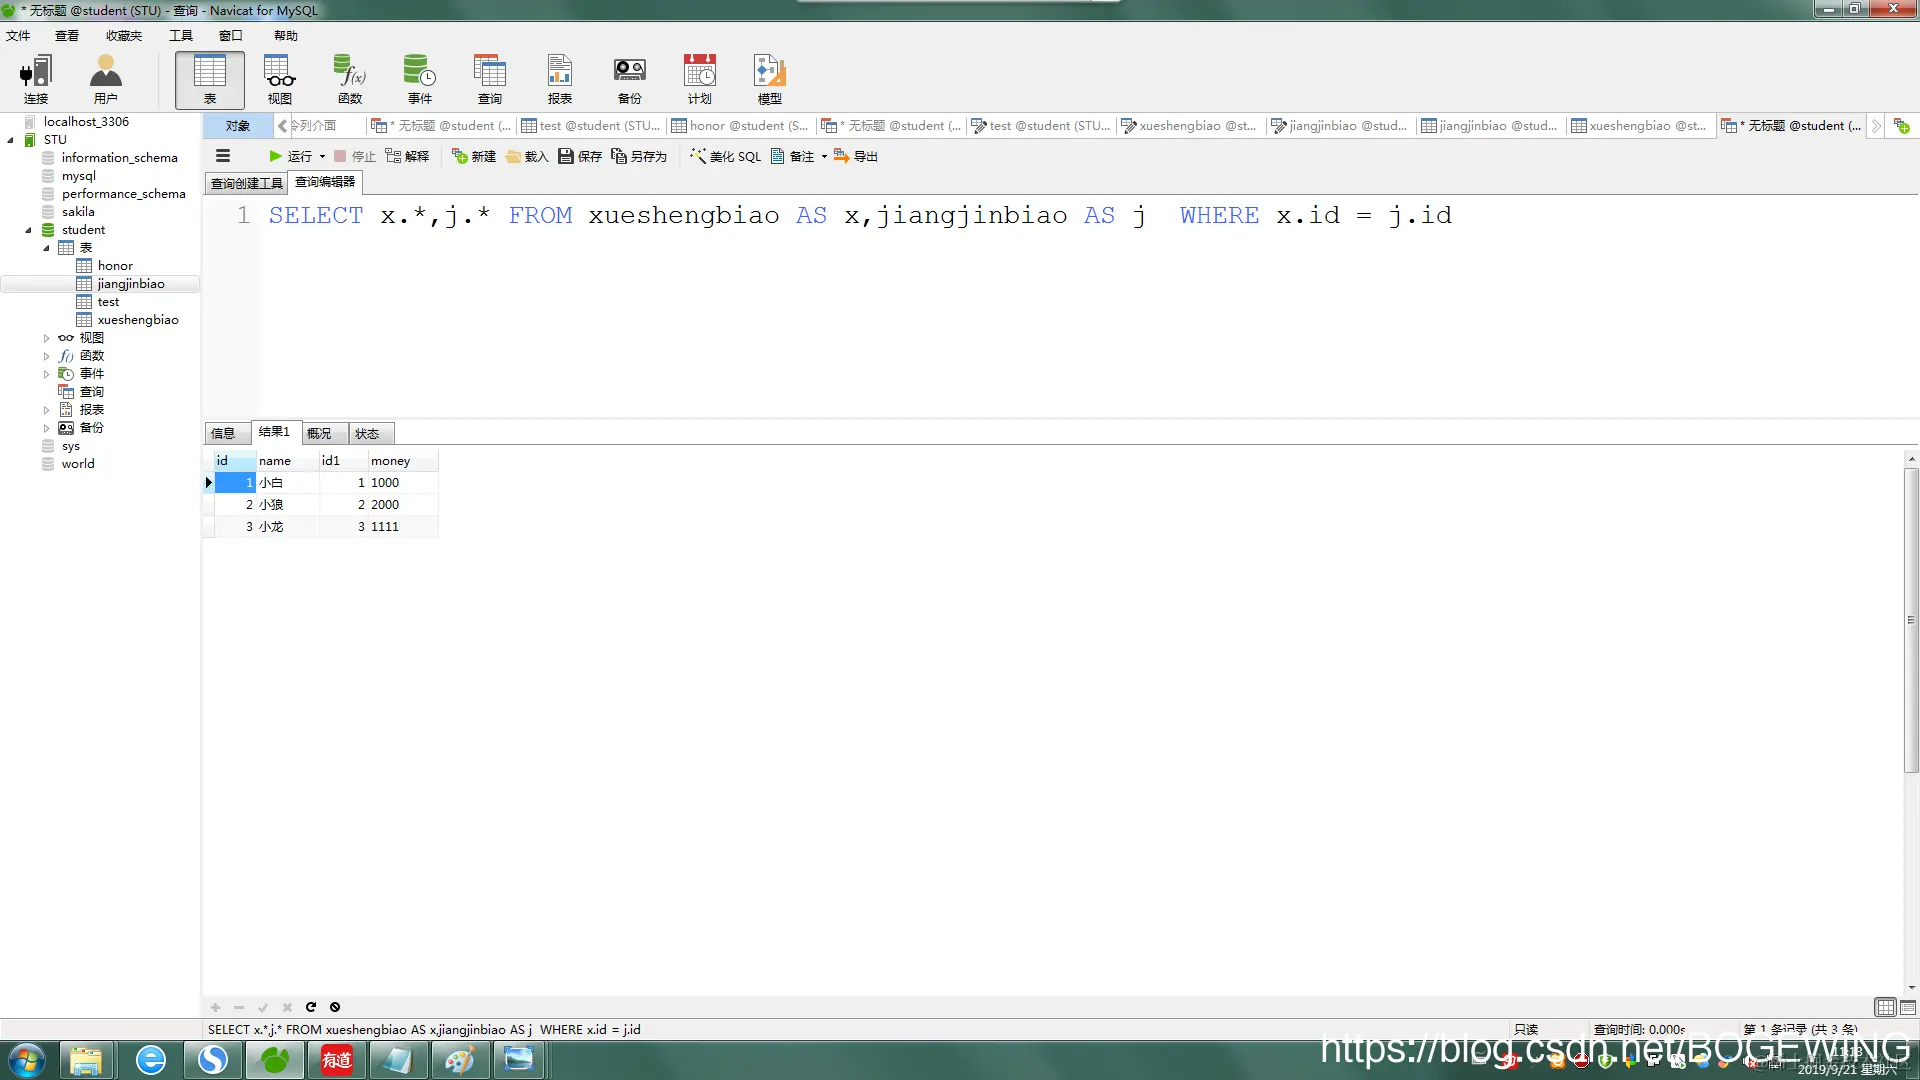
Task: Open the Model (模型) toolbar icon
Action: [x=770, y=80]
